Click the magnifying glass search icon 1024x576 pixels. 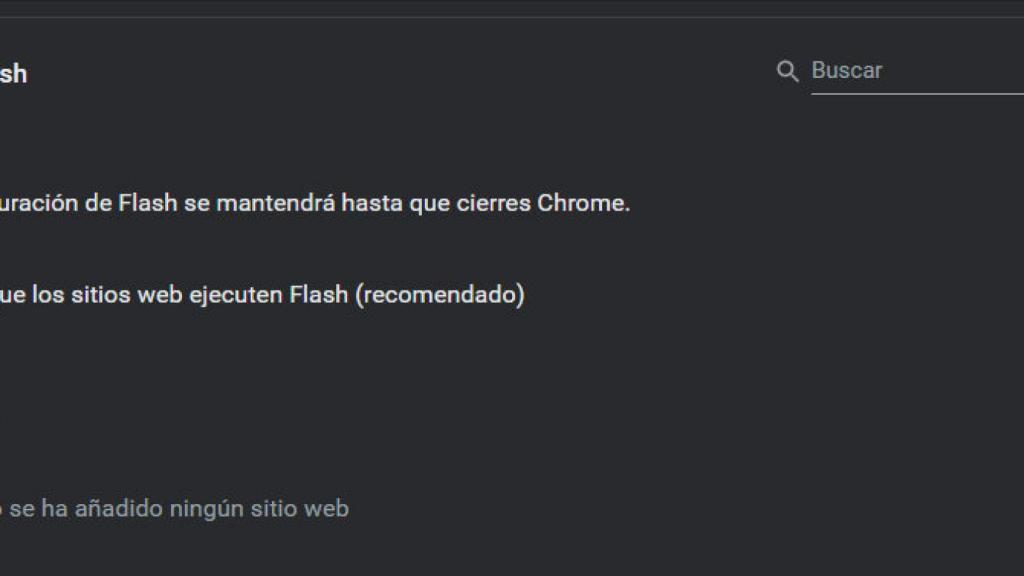pos(788,71)
